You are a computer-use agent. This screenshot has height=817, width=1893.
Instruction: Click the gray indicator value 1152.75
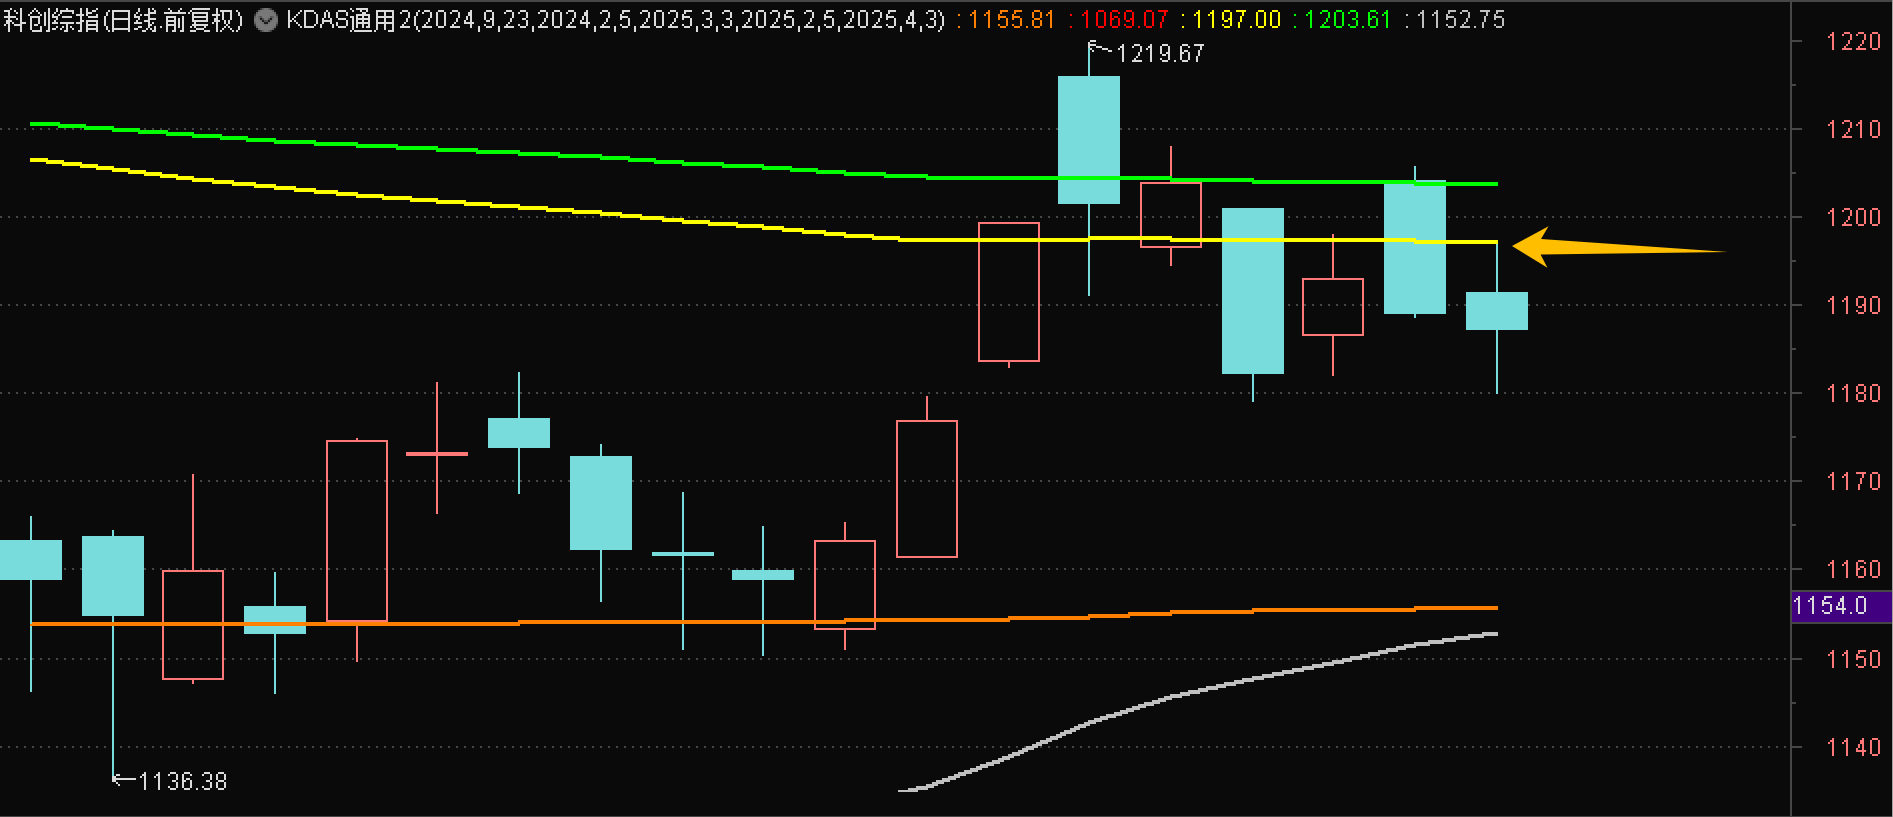coord(1461,20)
